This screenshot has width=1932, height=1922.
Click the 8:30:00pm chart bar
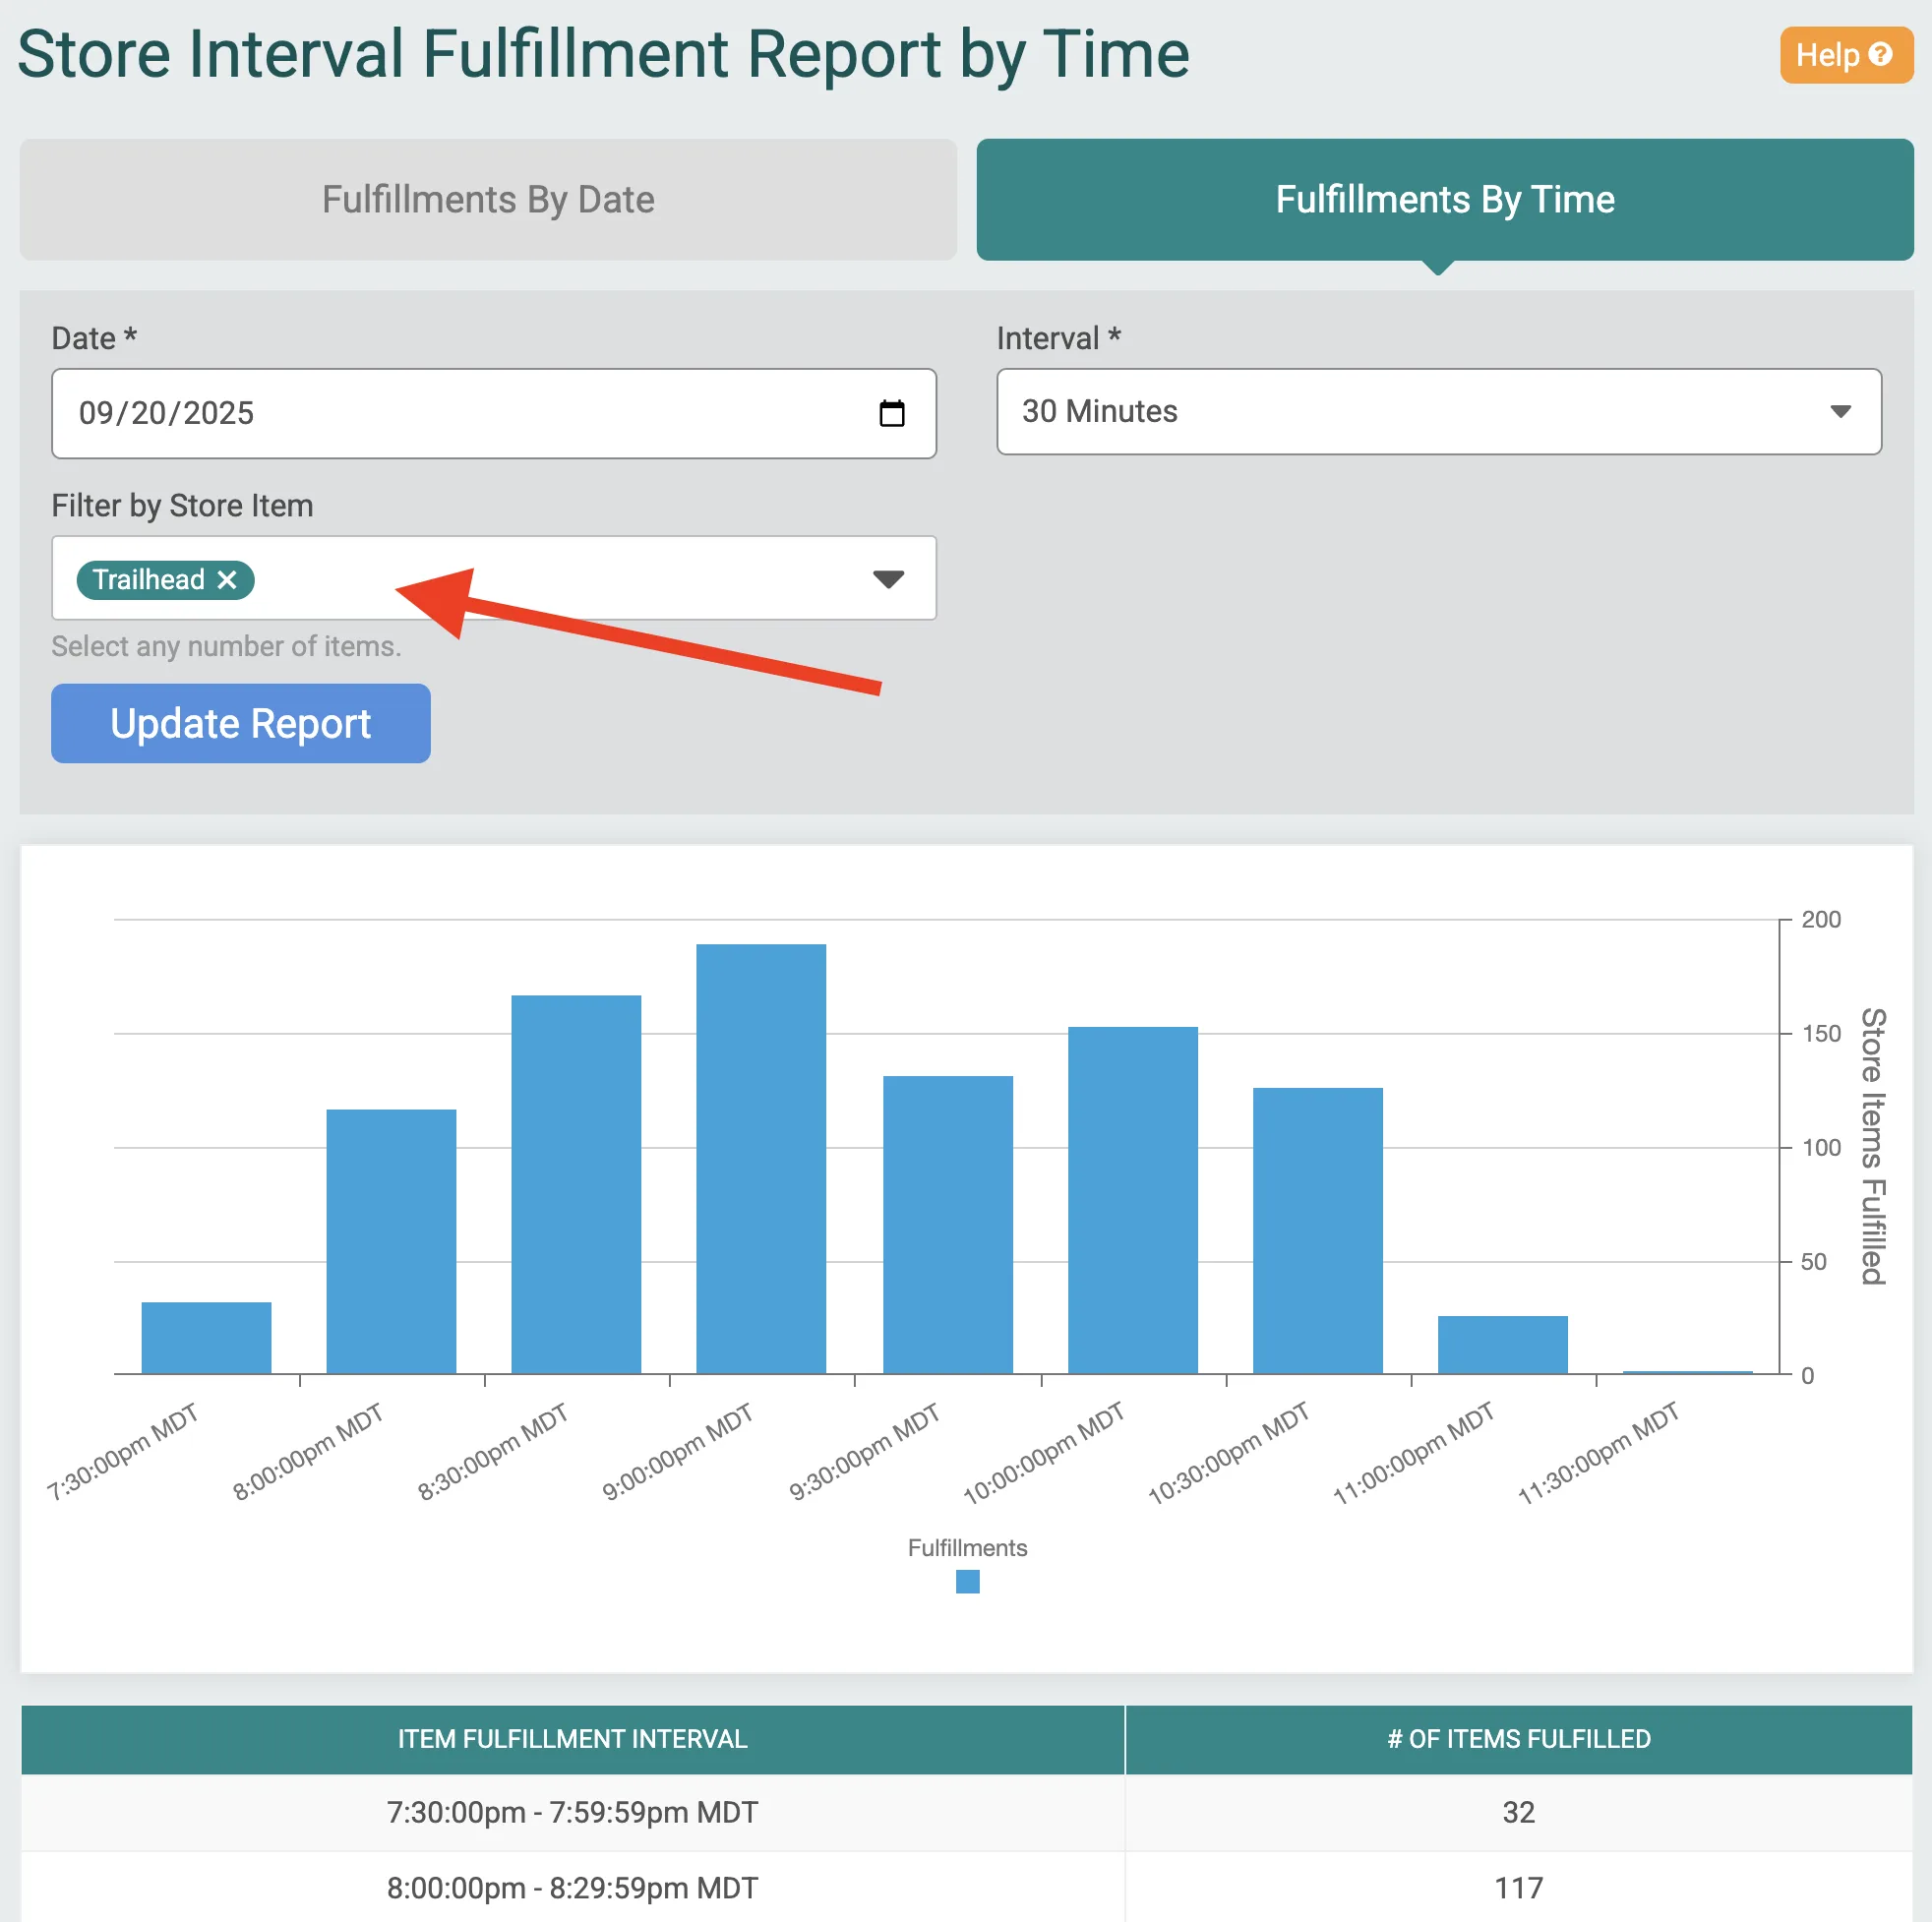tap(576, 1184)
